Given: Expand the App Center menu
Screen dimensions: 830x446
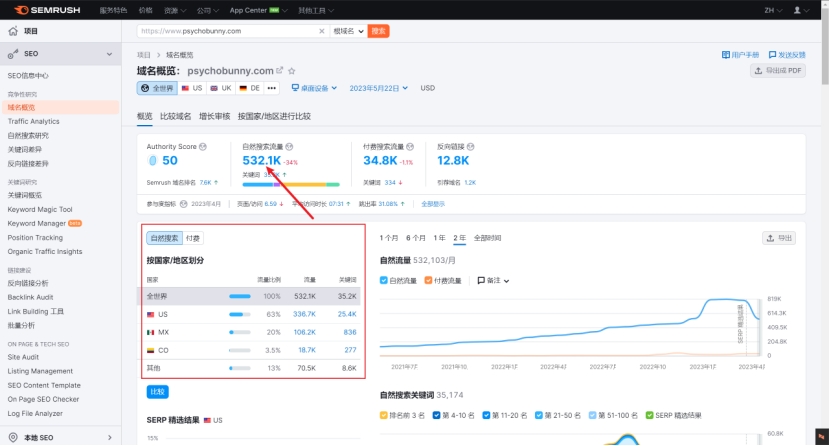Looking at the screenshot, I should pos(258,10).
